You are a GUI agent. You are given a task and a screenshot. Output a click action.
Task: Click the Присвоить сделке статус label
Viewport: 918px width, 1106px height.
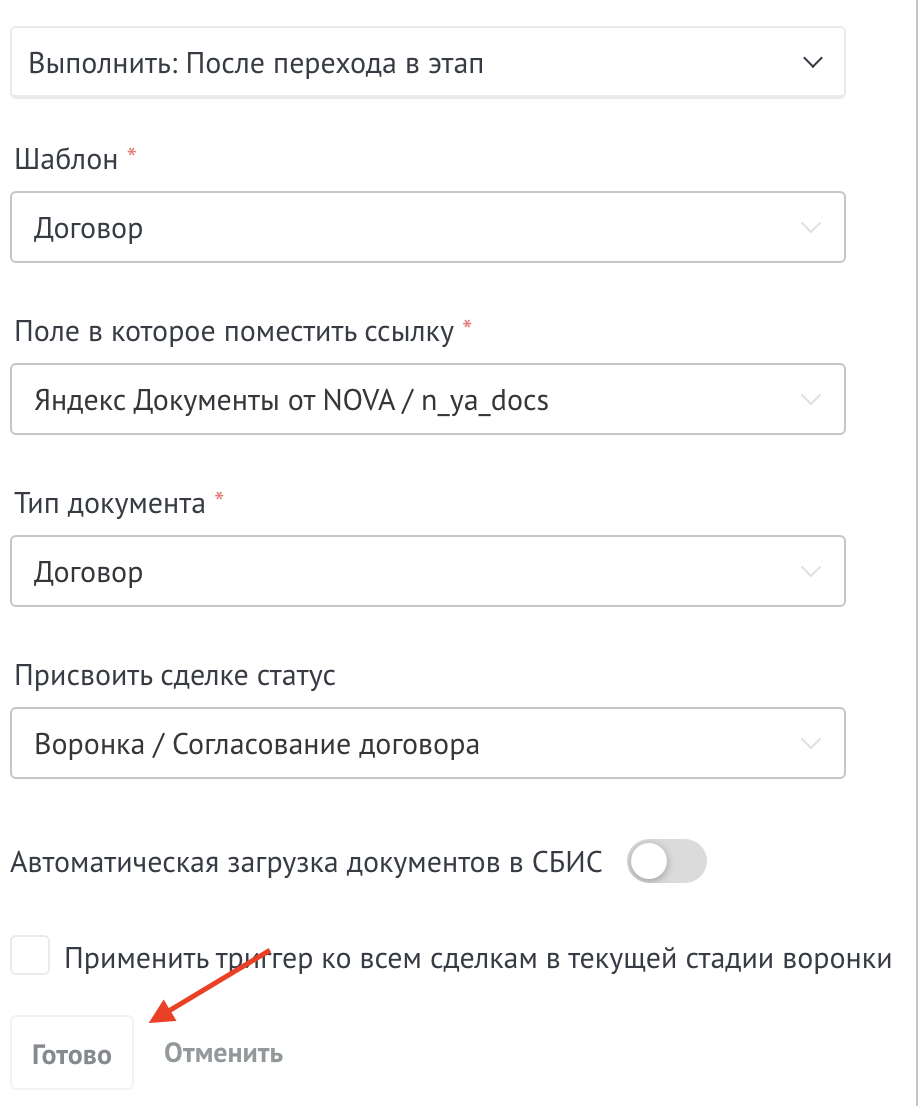point(175,676)
